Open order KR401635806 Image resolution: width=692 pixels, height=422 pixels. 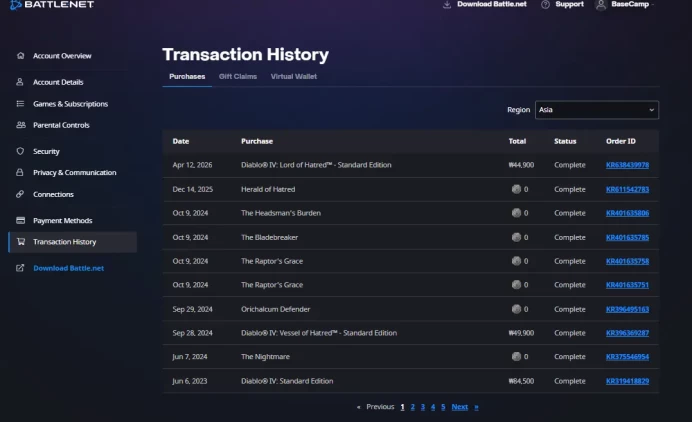click(x=627, y=213)
